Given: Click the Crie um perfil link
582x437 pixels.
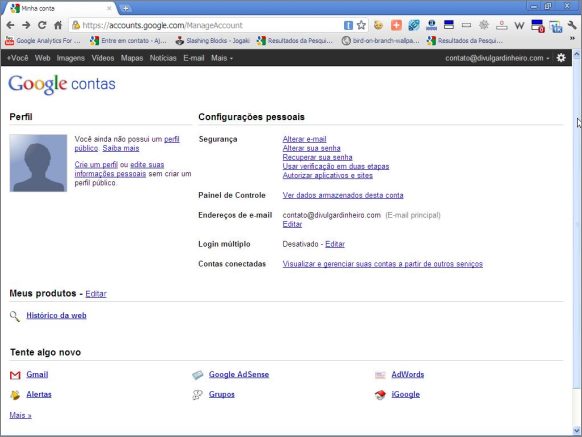Looking at the screenshot, I should 96,164.
